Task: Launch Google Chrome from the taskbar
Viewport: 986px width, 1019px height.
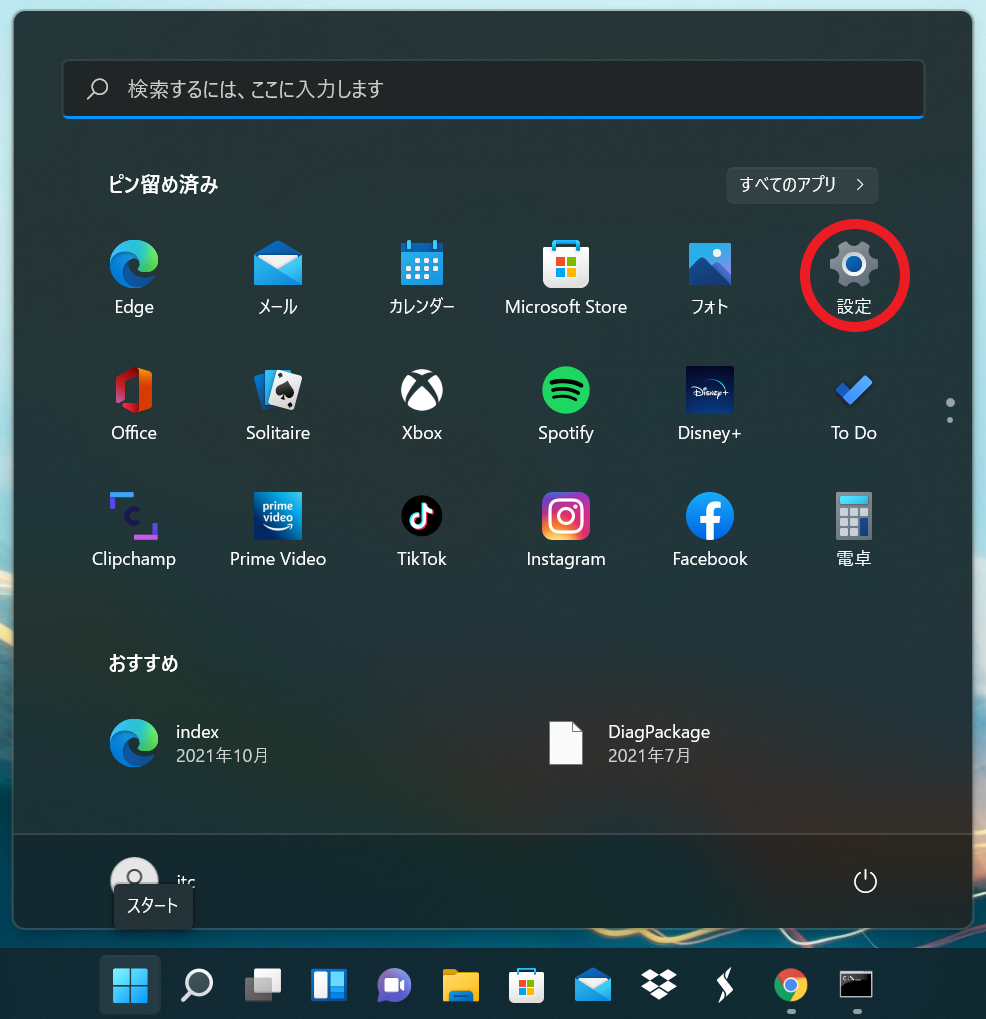Action: 790,985
